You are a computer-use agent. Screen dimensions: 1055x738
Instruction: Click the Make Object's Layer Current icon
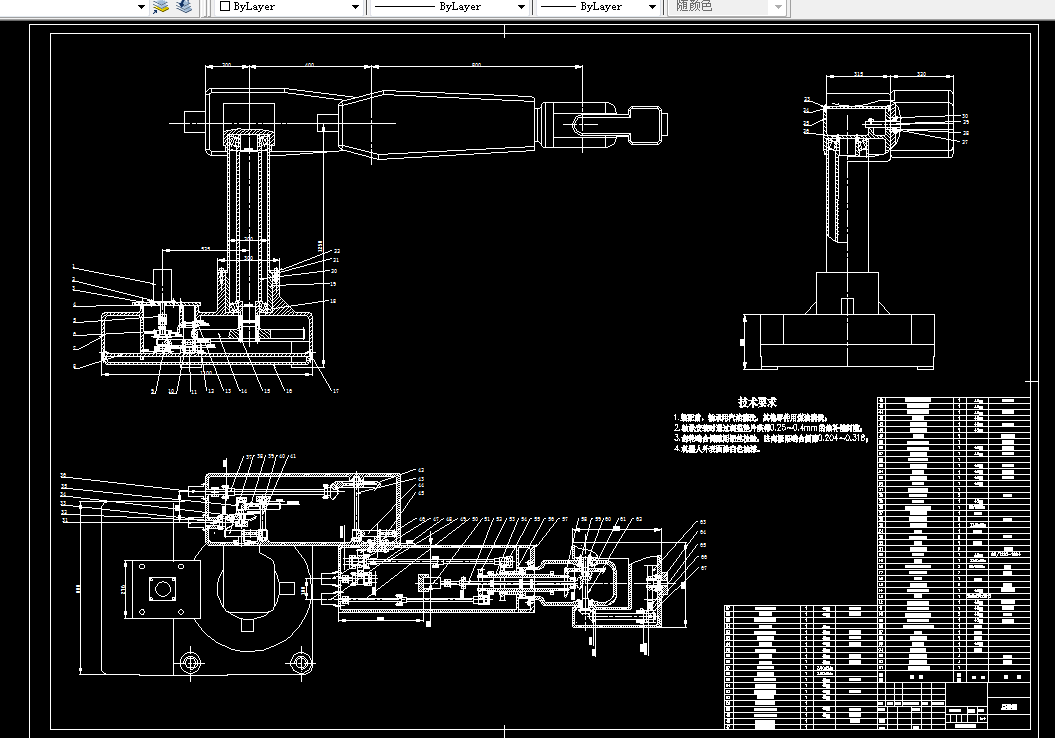(x=160, y=7)
